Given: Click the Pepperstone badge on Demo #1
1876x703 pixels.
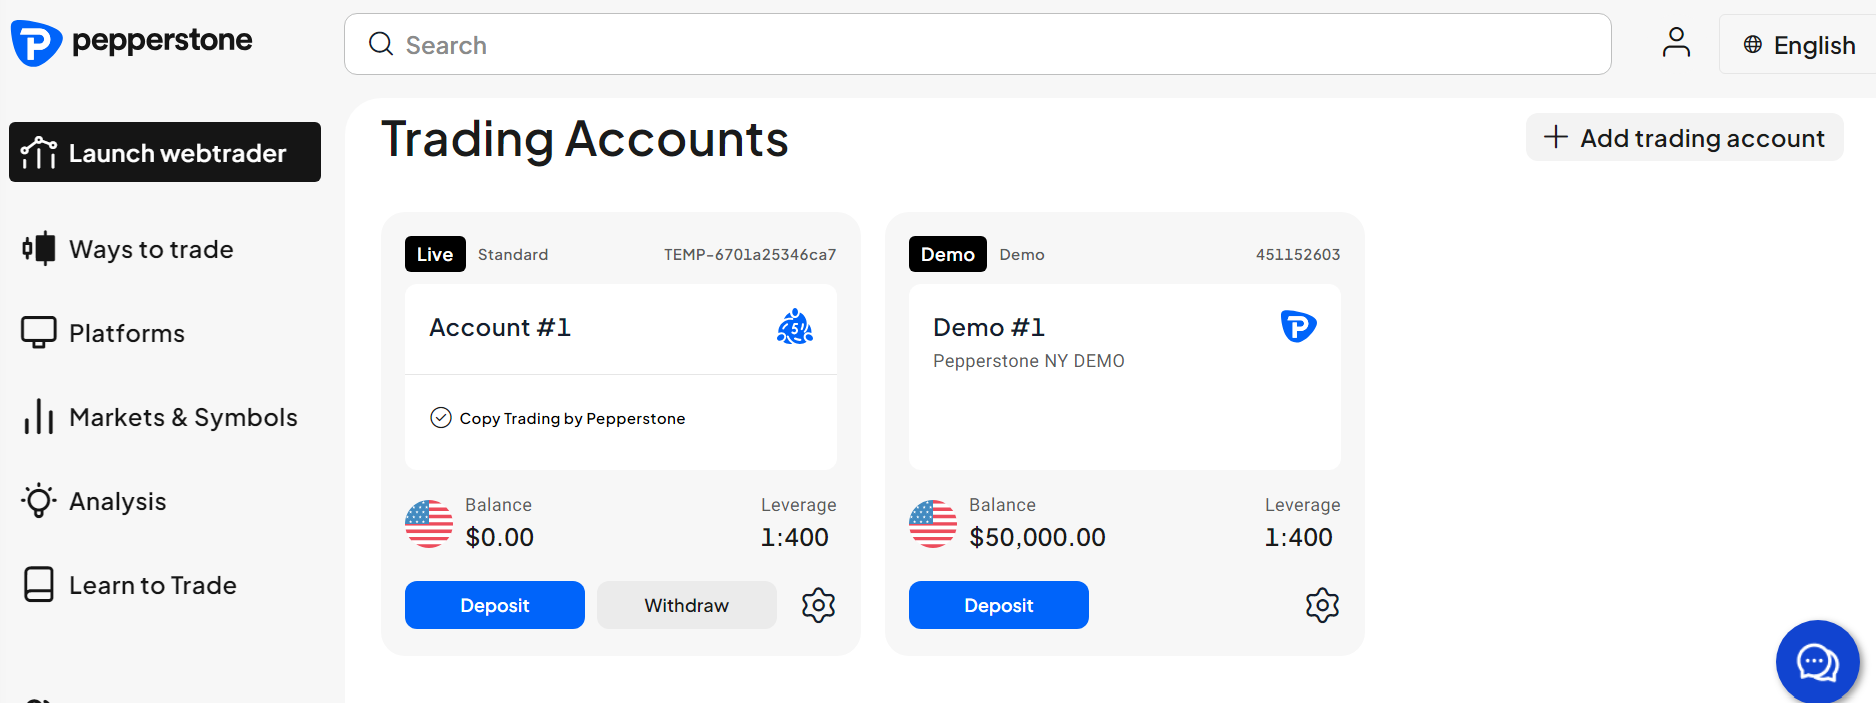Looking at the screenshot, I should pos(1298,326).
